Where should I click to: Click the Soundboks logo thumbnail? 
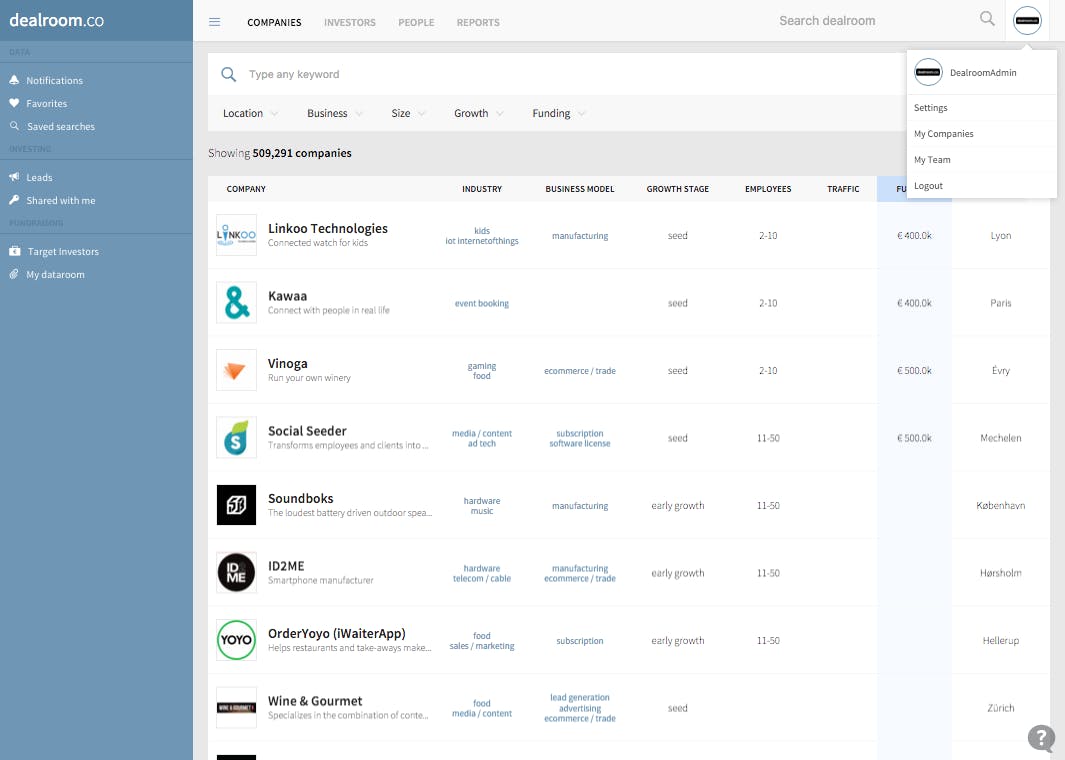coord(236,505)
